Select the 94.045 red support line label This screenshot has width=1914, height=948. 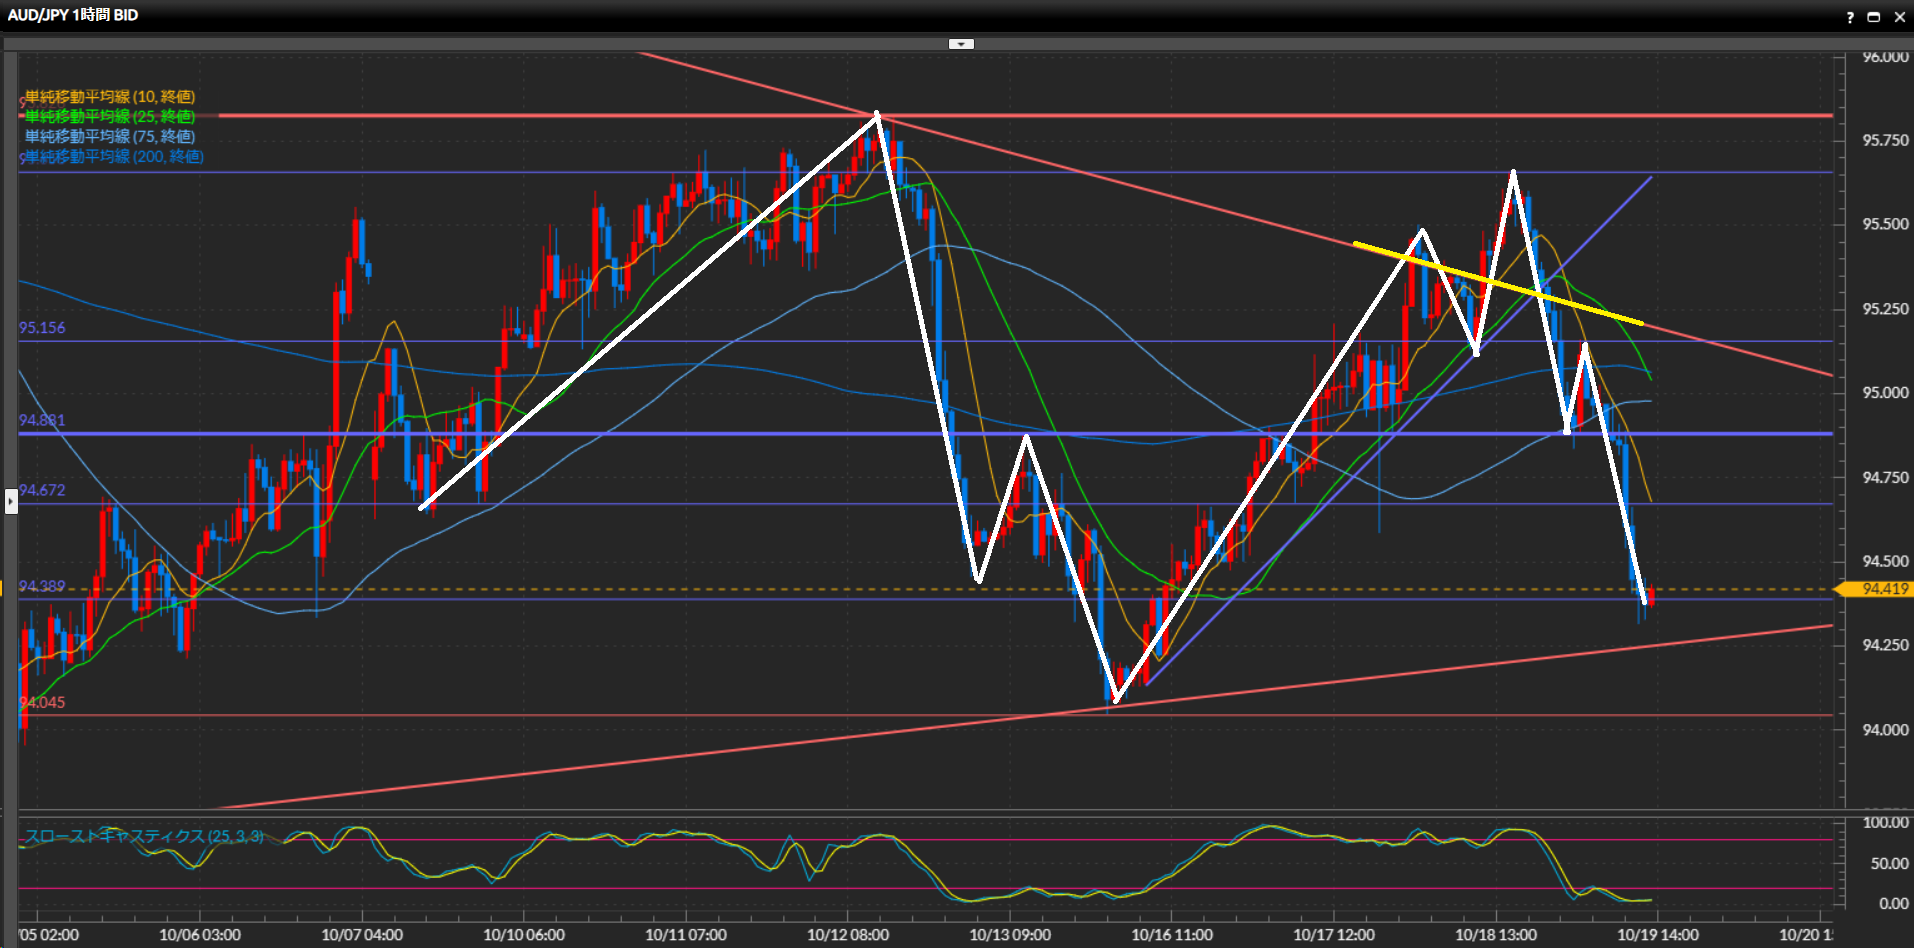click(42, 703)
